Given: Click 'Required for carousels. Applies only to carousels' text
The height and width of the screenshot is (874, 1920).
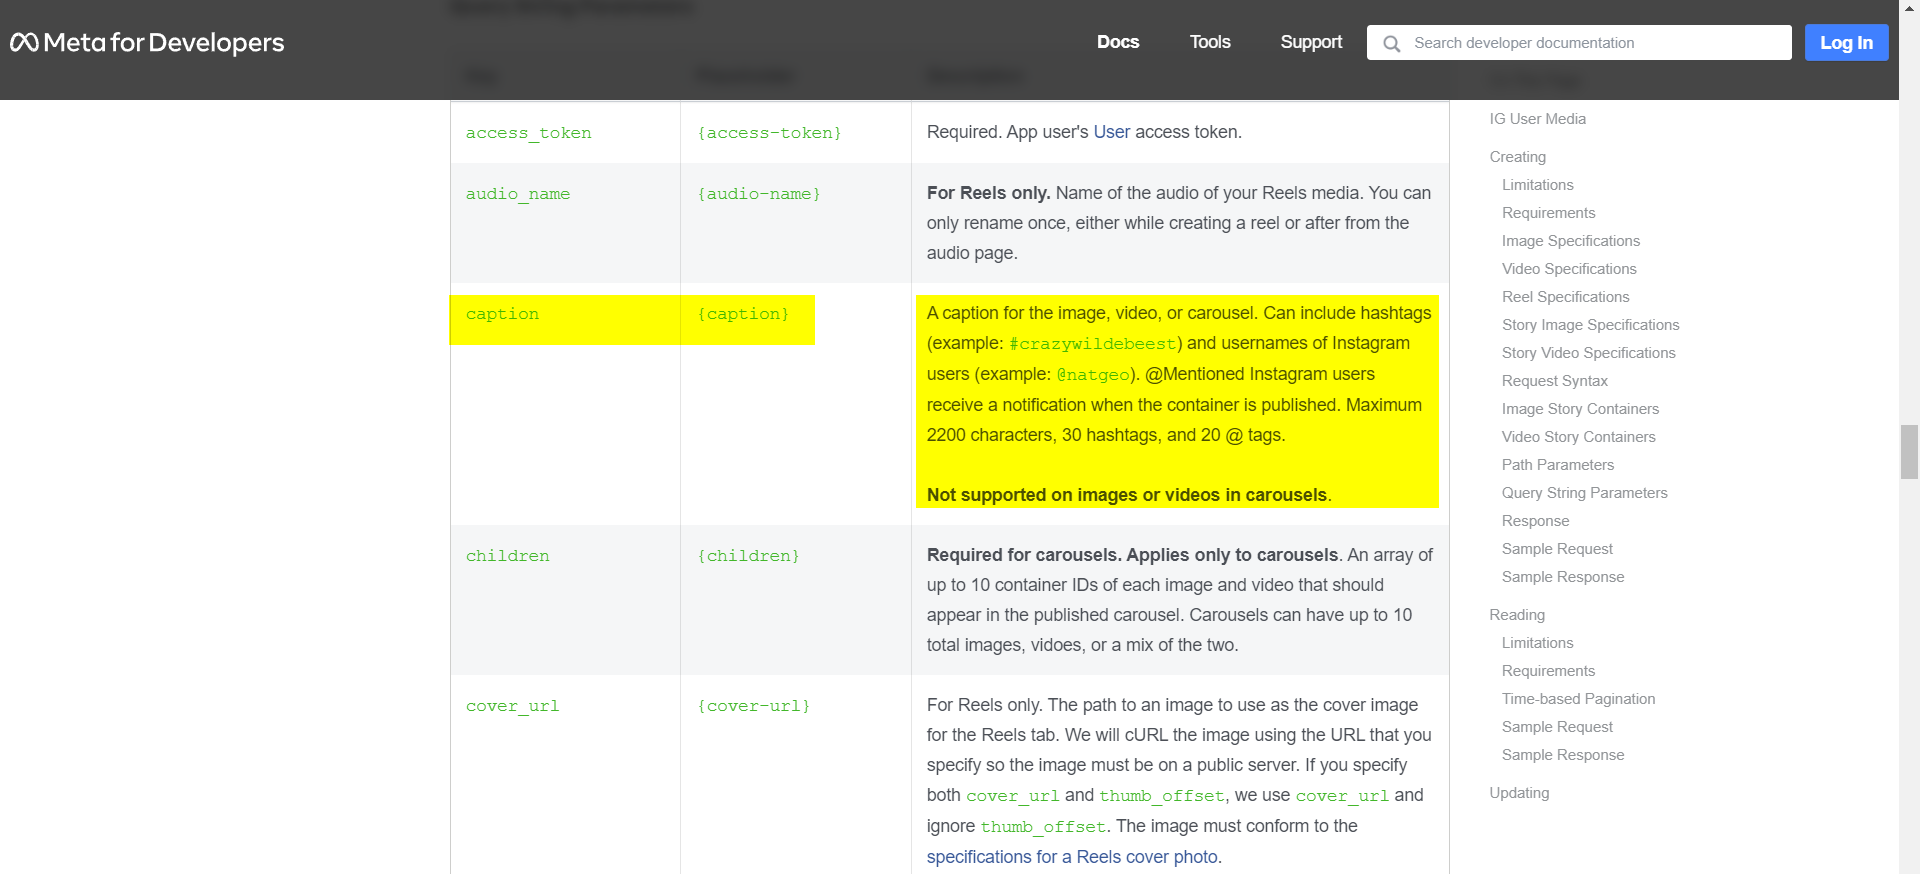Looking at the screenshot, I should point(1133,555).
